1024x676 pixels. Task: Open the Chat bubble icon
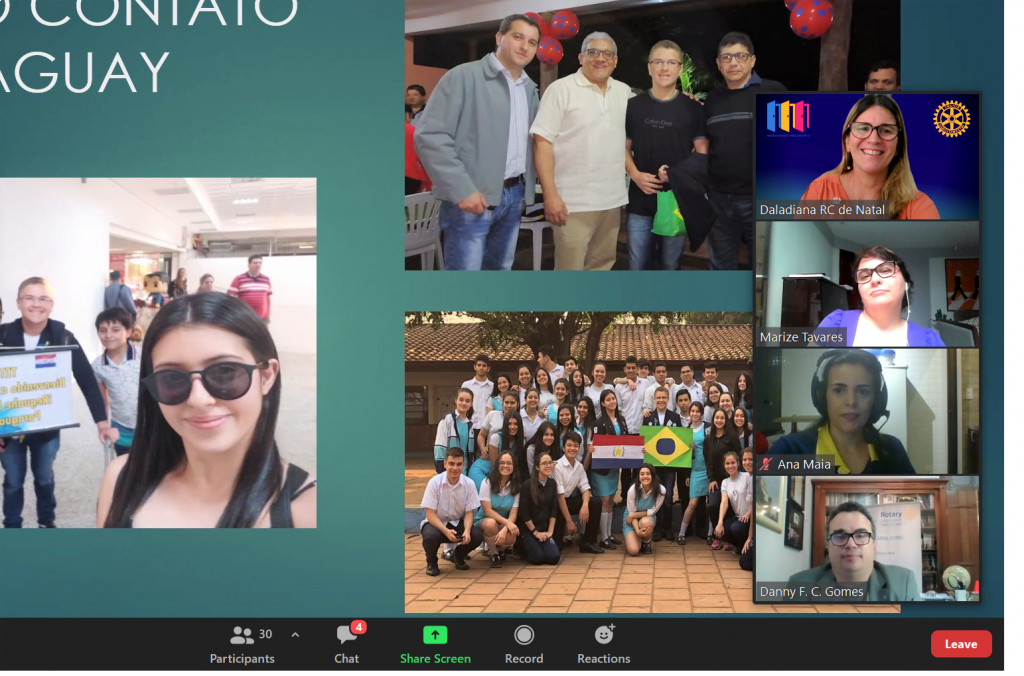click(346, 635)
